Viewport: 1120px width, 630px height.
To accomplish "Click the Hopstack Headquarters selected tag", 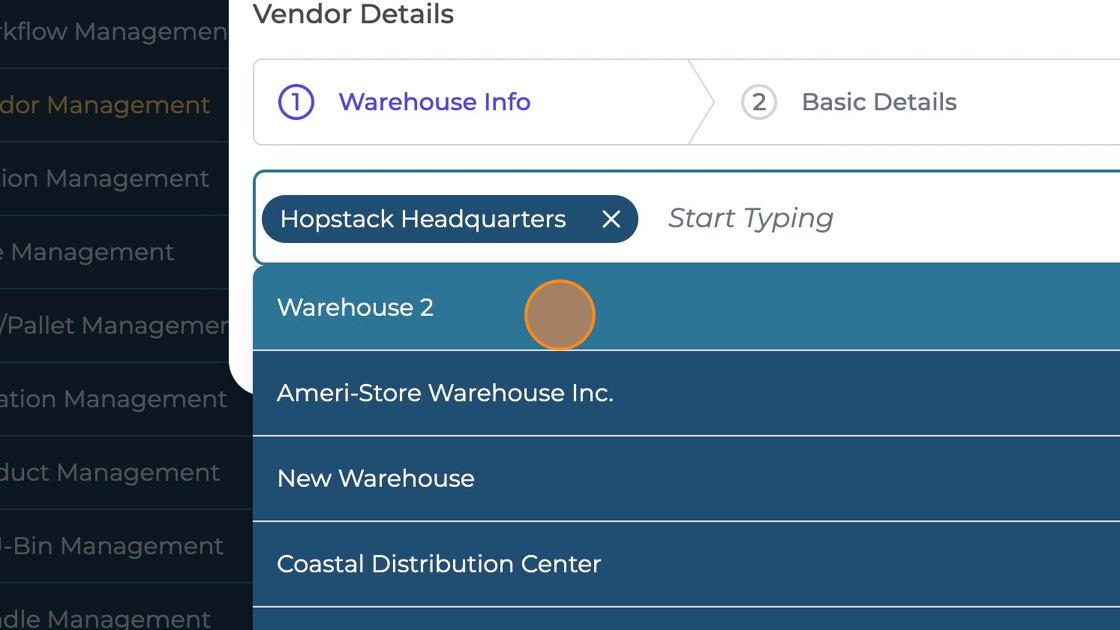I will point(423,219).
